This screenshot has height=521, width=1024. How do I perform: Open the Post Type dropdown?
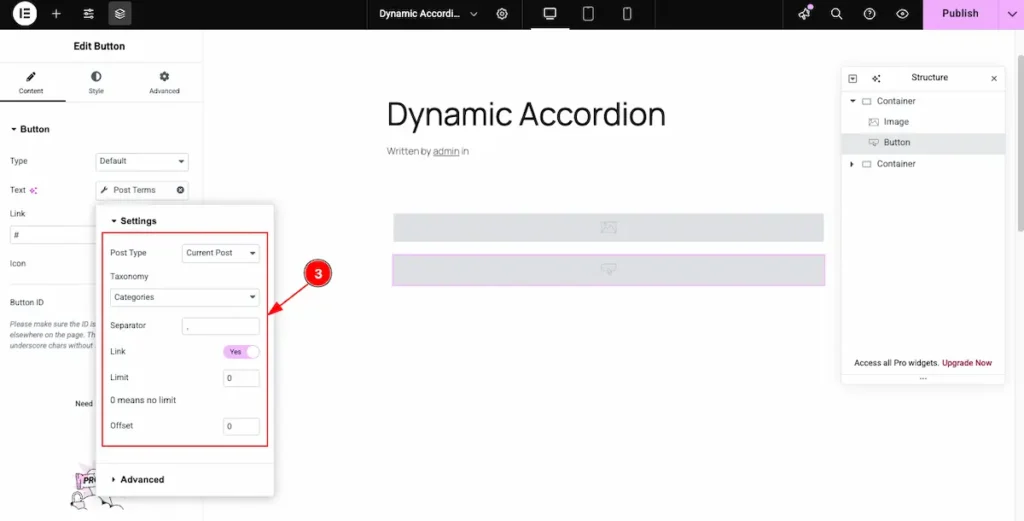pyautogui.click(x=221, y=253)
